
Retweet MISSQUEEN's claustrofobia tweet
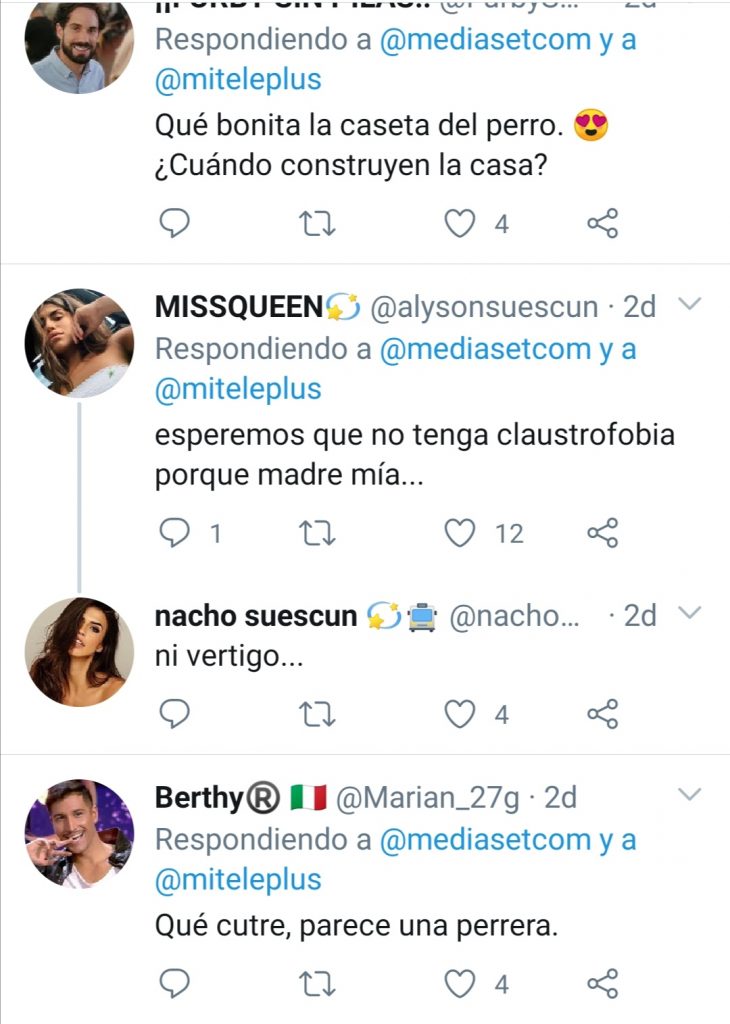click(x=318, y=534)
